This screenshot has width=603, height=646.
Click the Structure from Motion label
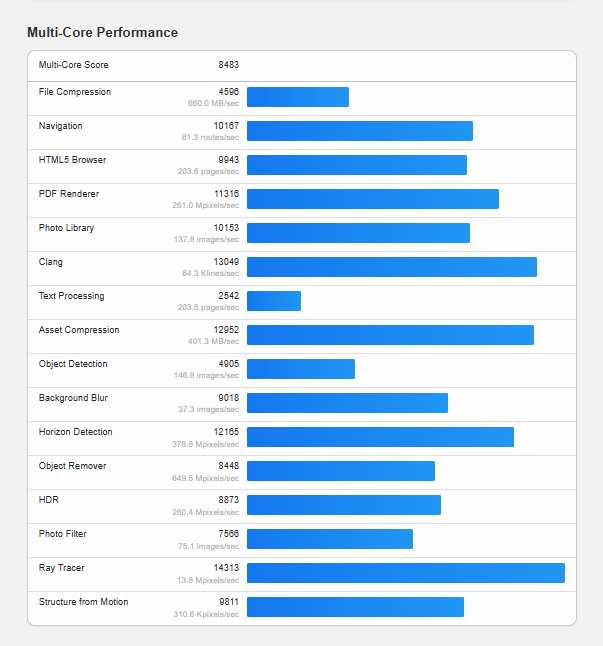pyautogui.click(x=83, y=602)
